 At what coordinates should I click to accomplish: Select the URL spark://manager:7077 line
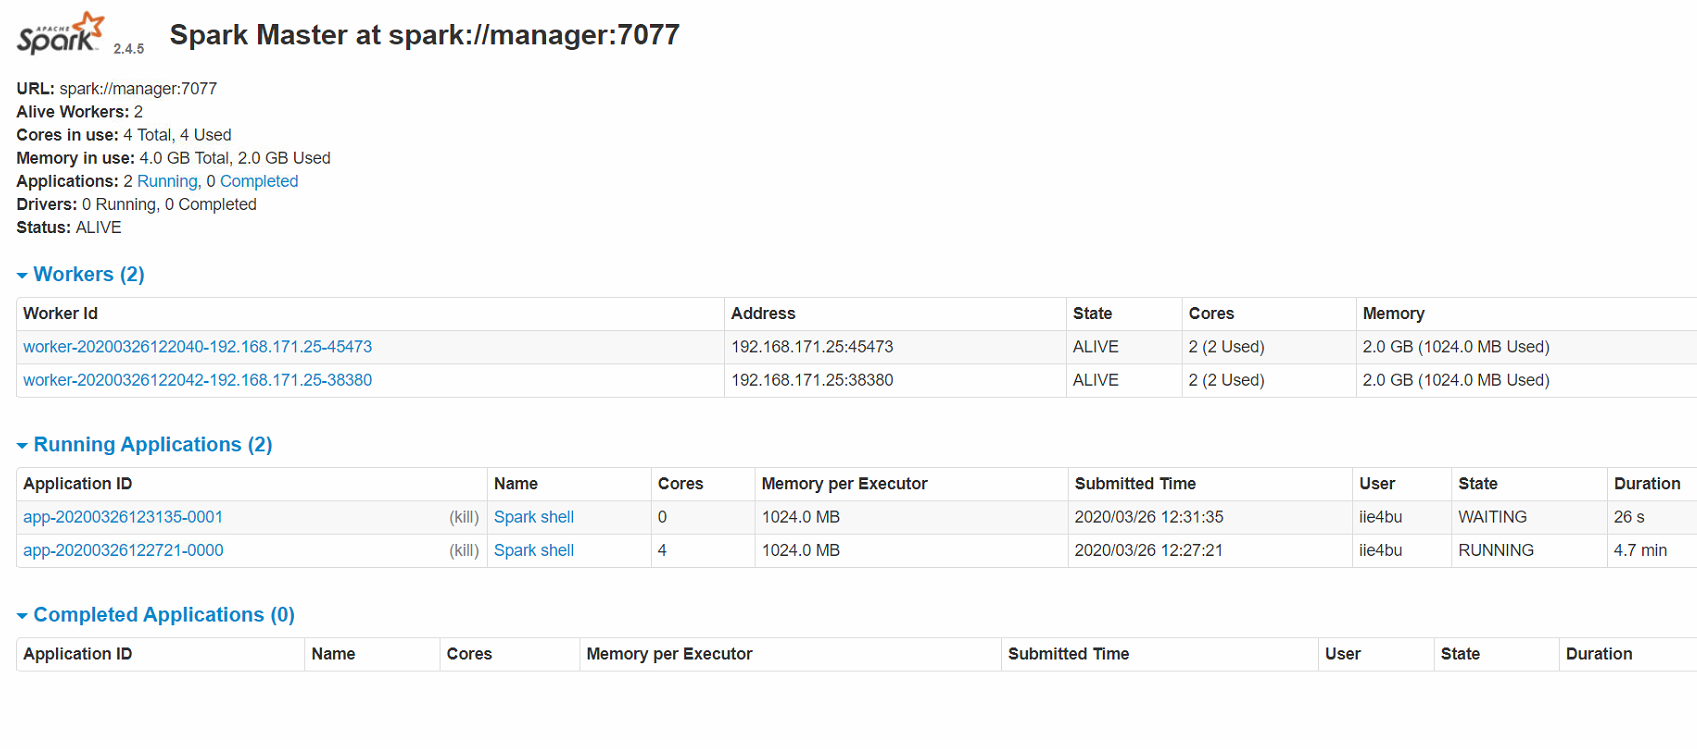point(117,88)
